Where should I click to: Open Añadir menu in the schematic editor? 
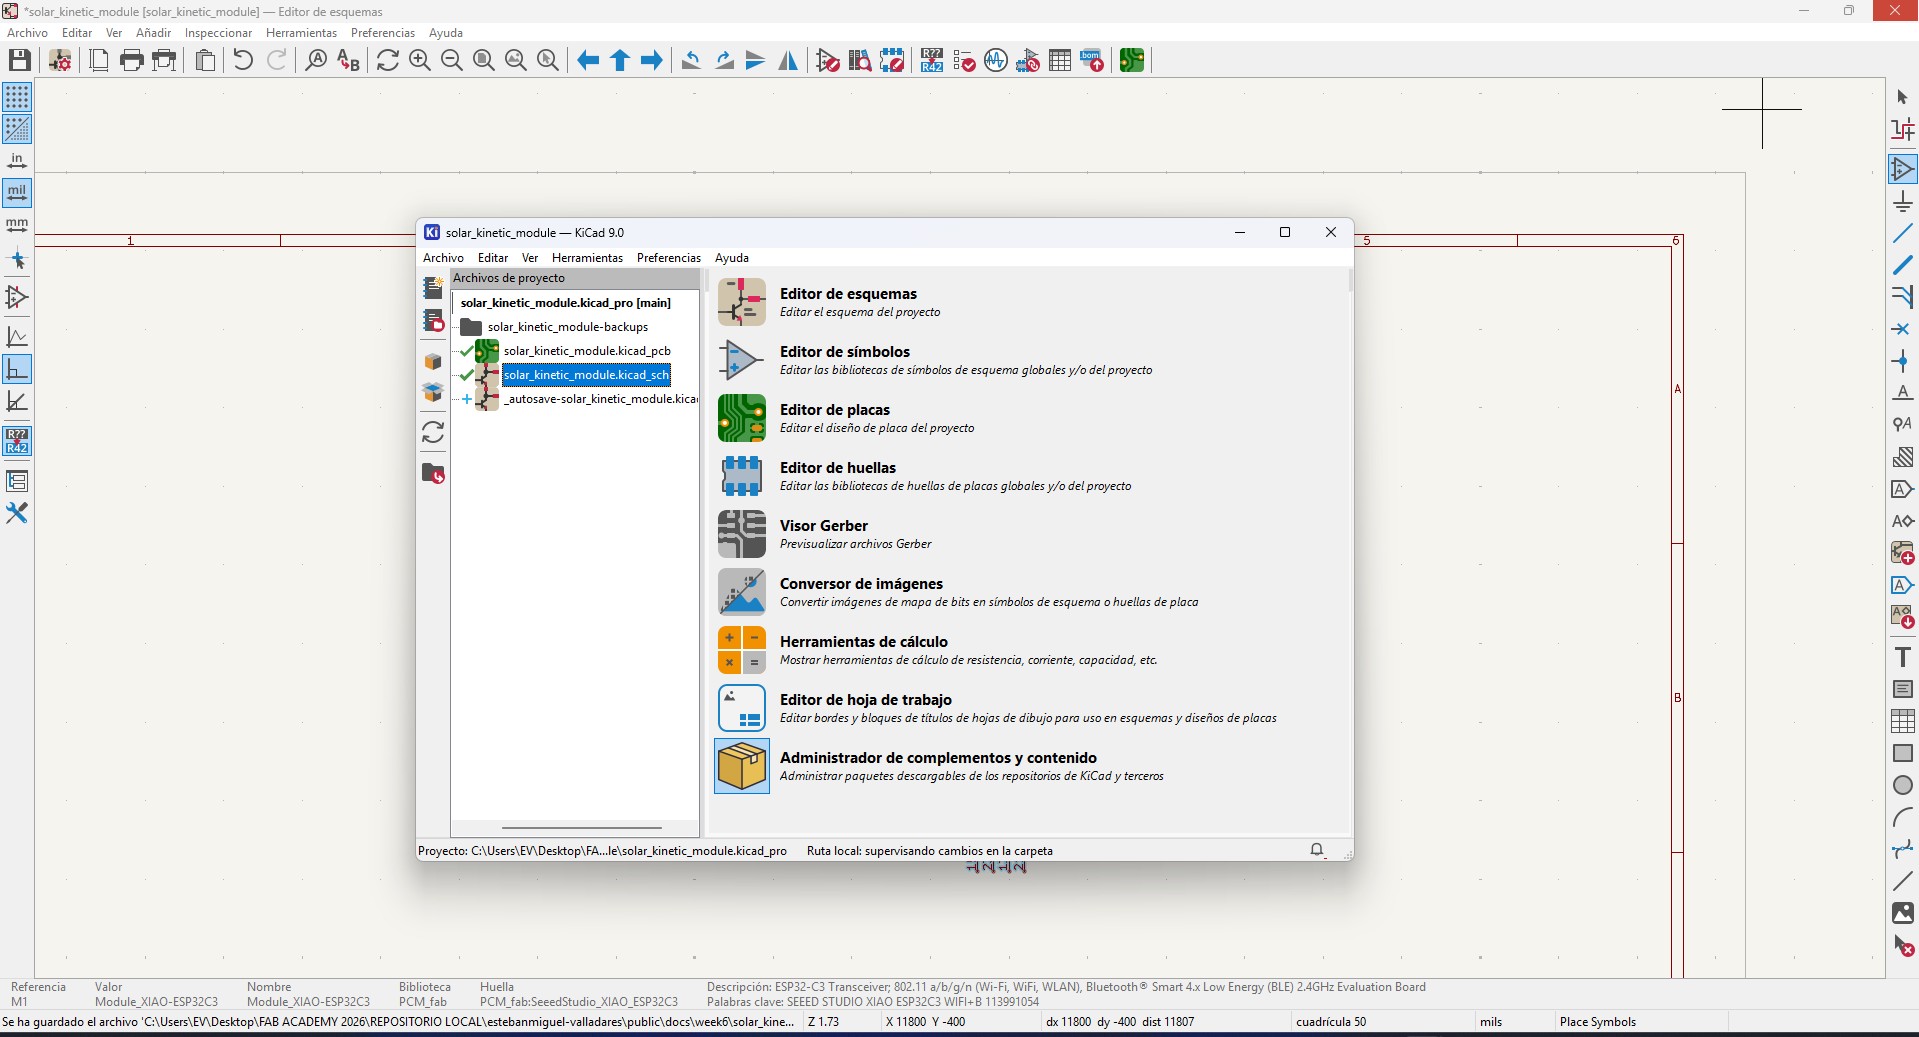click(153, 33)
